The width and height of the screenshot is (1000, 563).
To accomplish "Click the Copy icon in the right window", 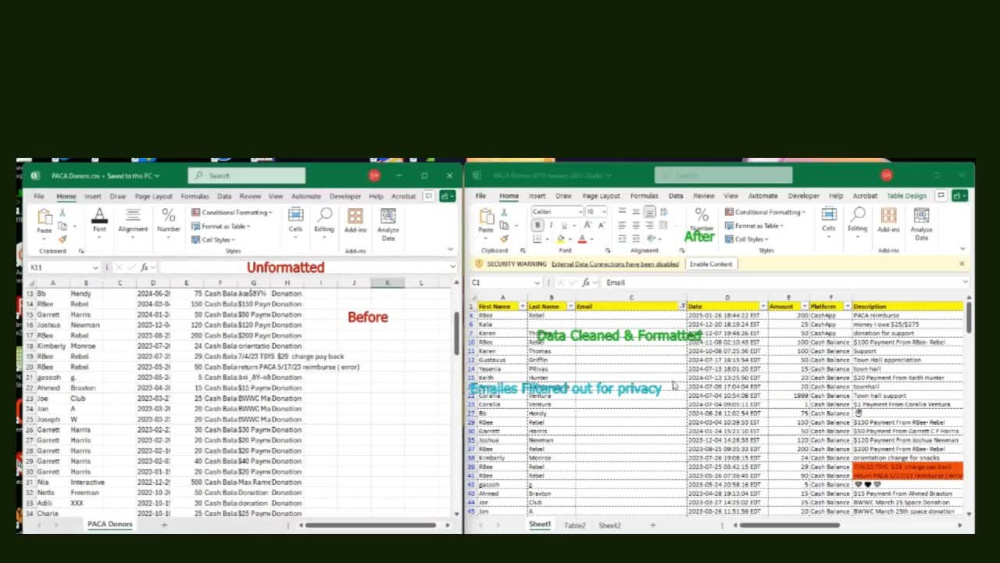I will 504,225.
